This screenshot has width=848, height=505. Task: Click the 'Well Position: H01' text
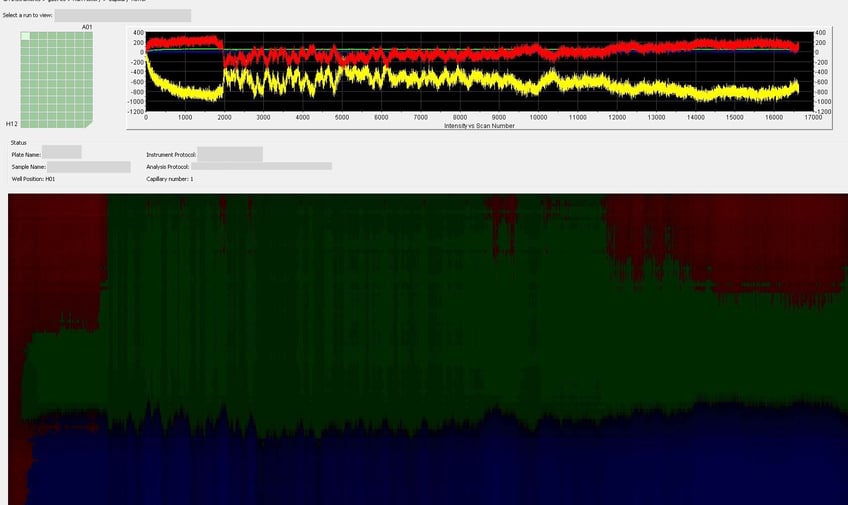pyautogui.click(x=33, y=179)
